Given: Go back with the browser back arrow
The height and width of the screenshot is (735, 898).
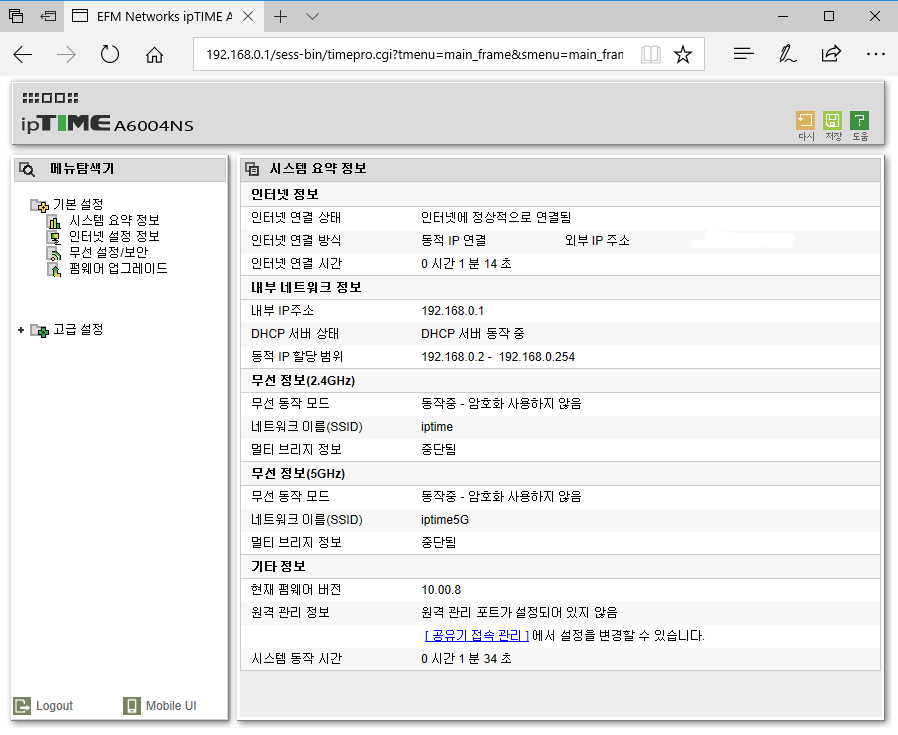Looking at the screenshot, I should [x=22, y=55].
